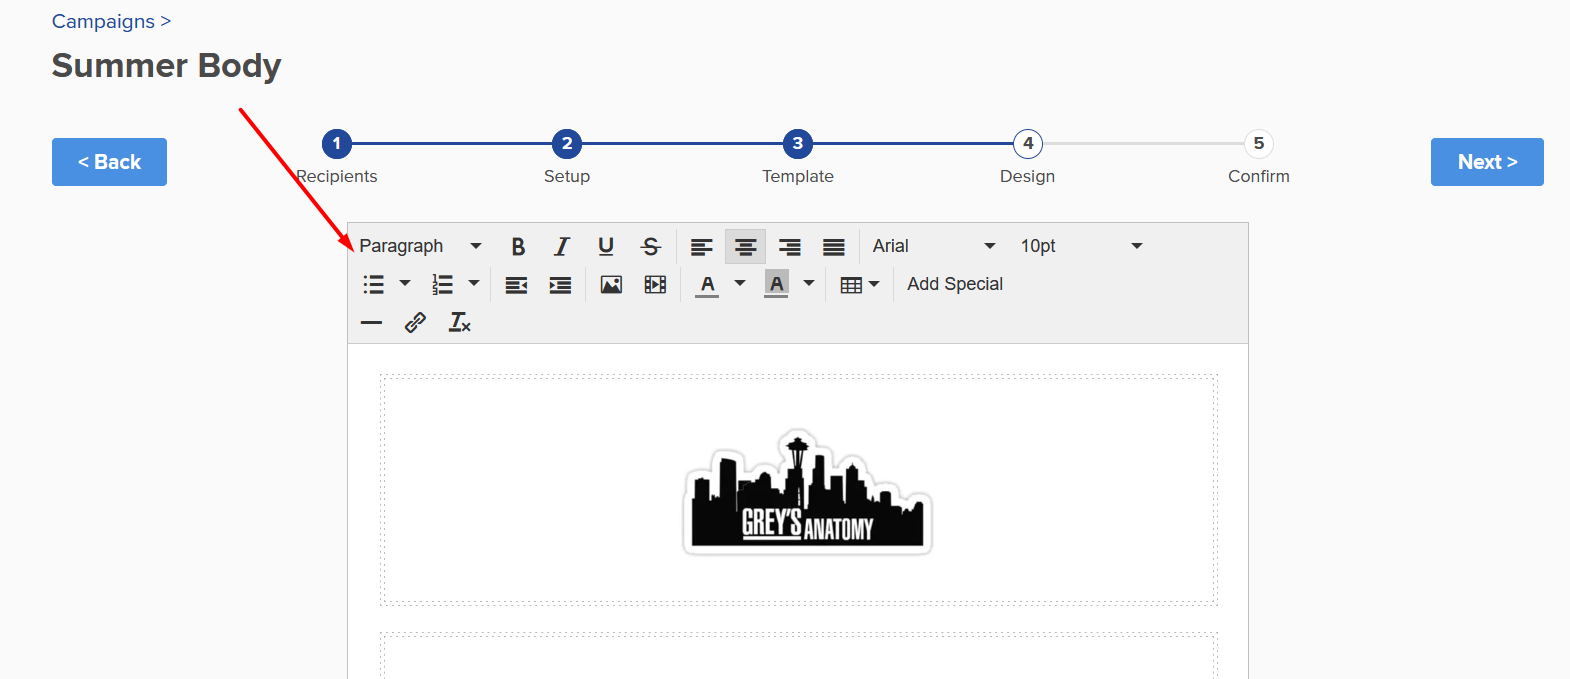Increase paragraph indent
Image resolution: width=1570 pixels, height=679 pixels.
tap(560, 285)
